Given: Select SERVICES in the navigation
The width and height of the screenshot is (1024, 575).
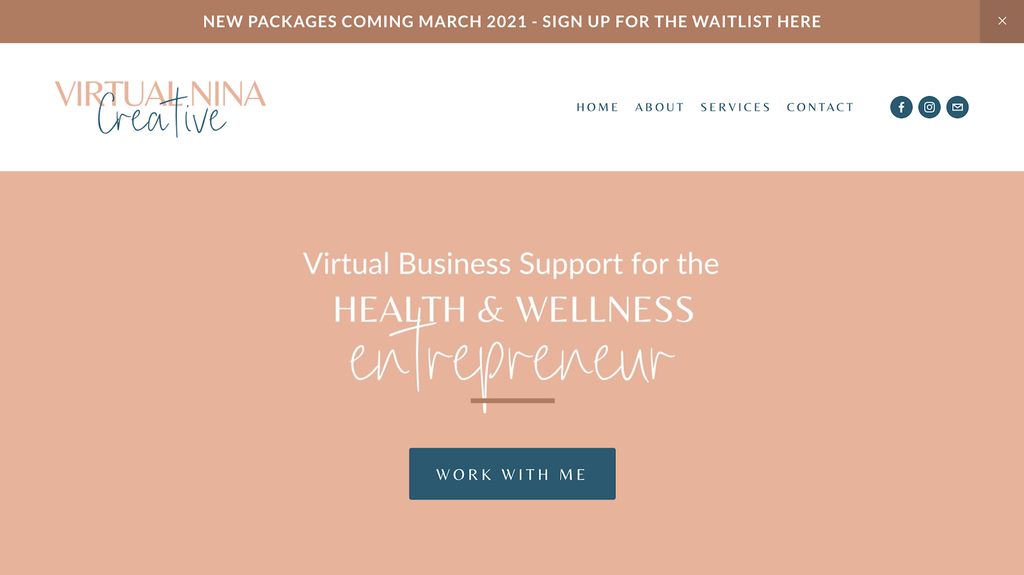Looking at the screenshot, I should click(x=735, y=107).
